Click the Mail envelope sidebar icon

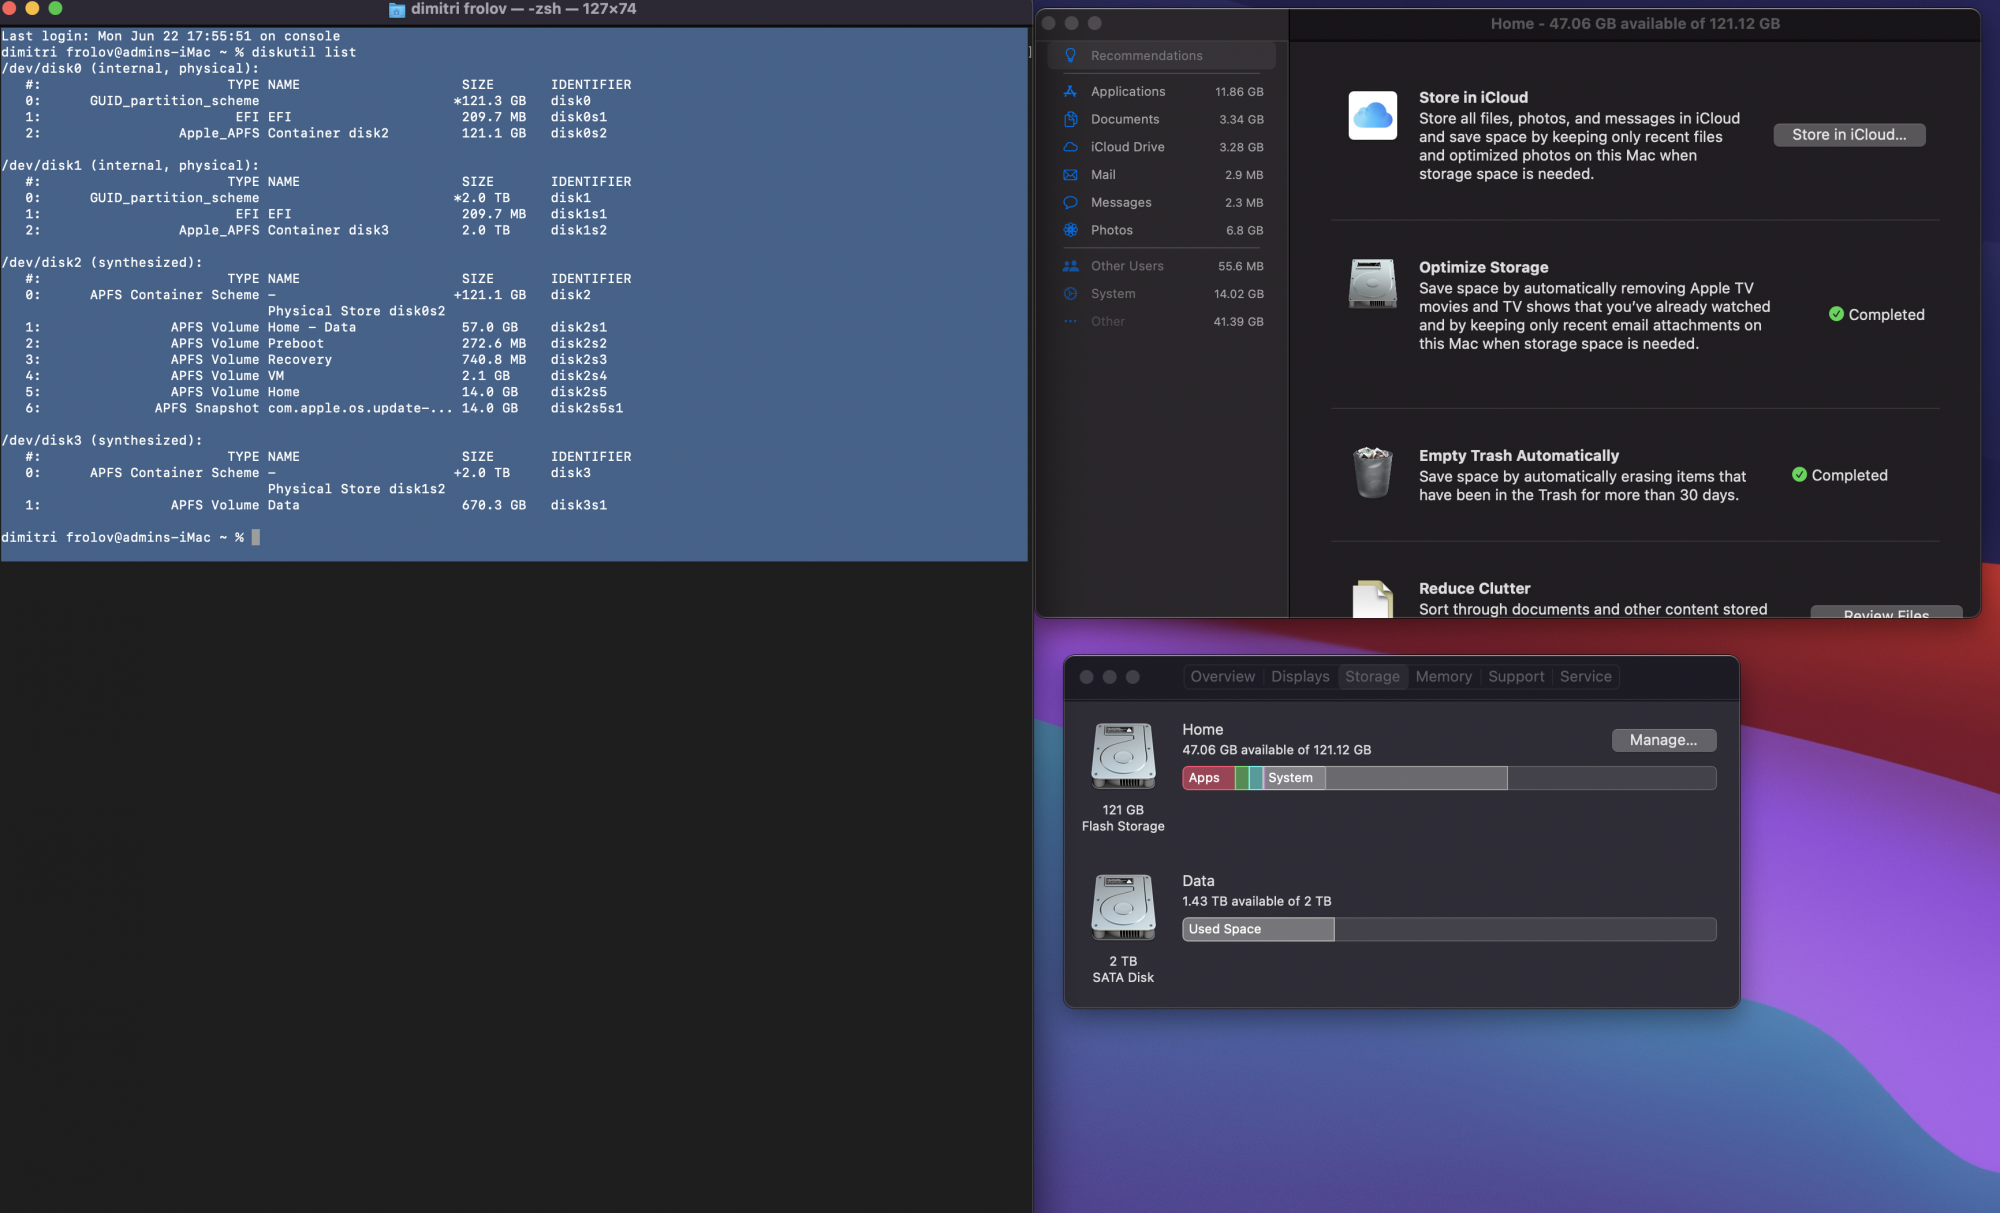1070,175
